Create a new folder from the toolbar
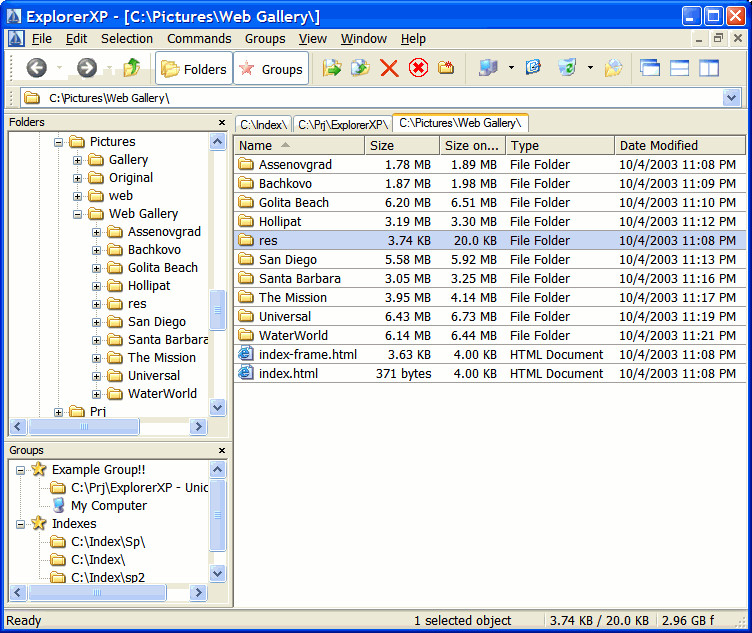Viewport: 752px width, 633px height. pos(446,68)
